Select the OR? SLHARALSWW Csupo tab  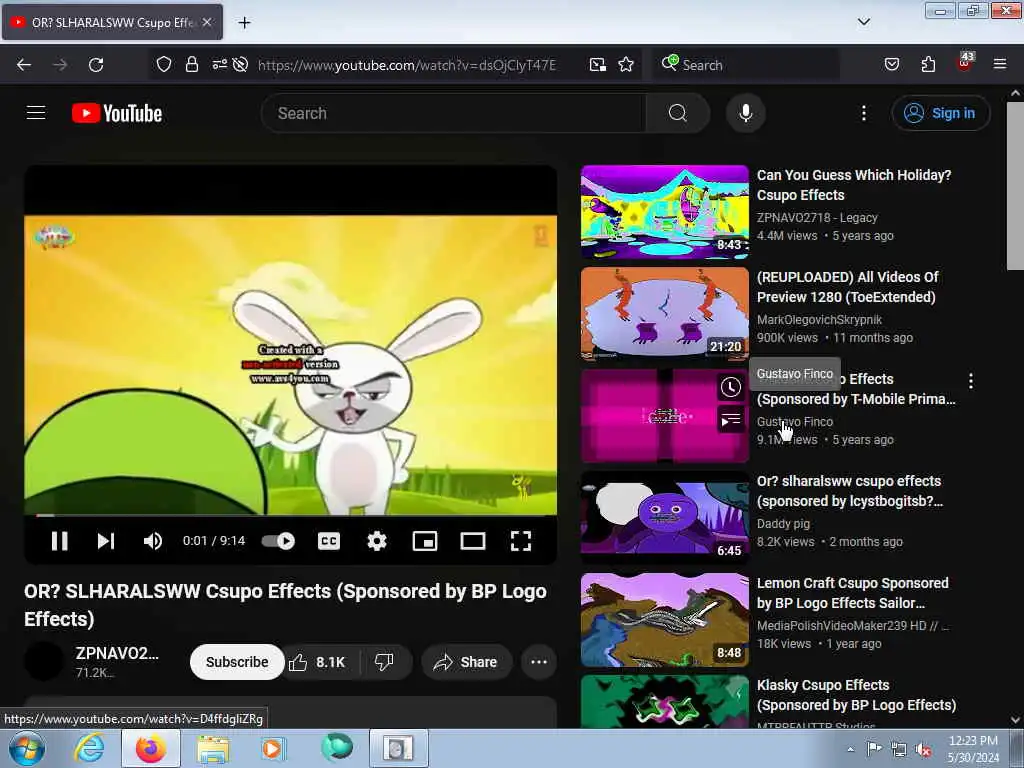pos(112,22)
